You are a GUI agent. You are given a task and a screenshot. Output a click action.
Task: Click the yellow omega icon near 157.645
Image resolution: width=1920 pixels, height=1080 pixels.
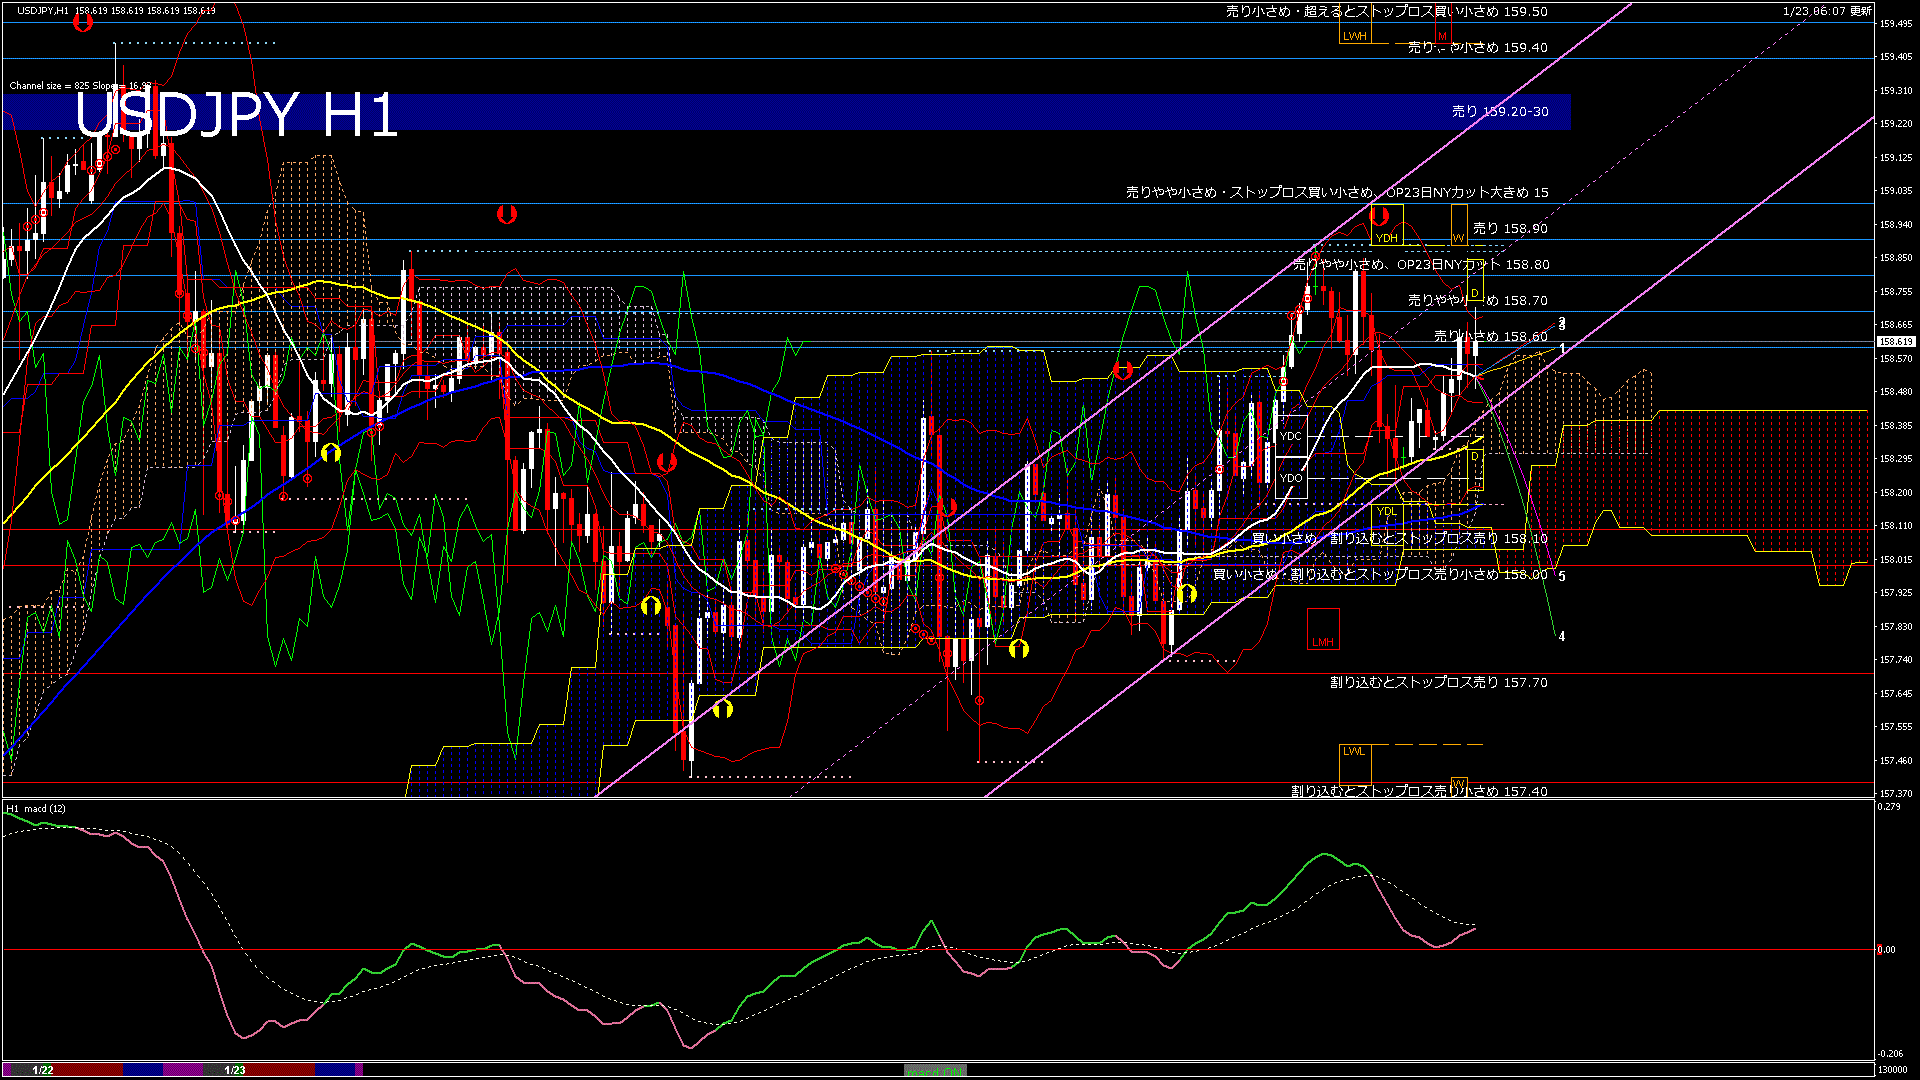pyautogui.click(x=725, y=710)
